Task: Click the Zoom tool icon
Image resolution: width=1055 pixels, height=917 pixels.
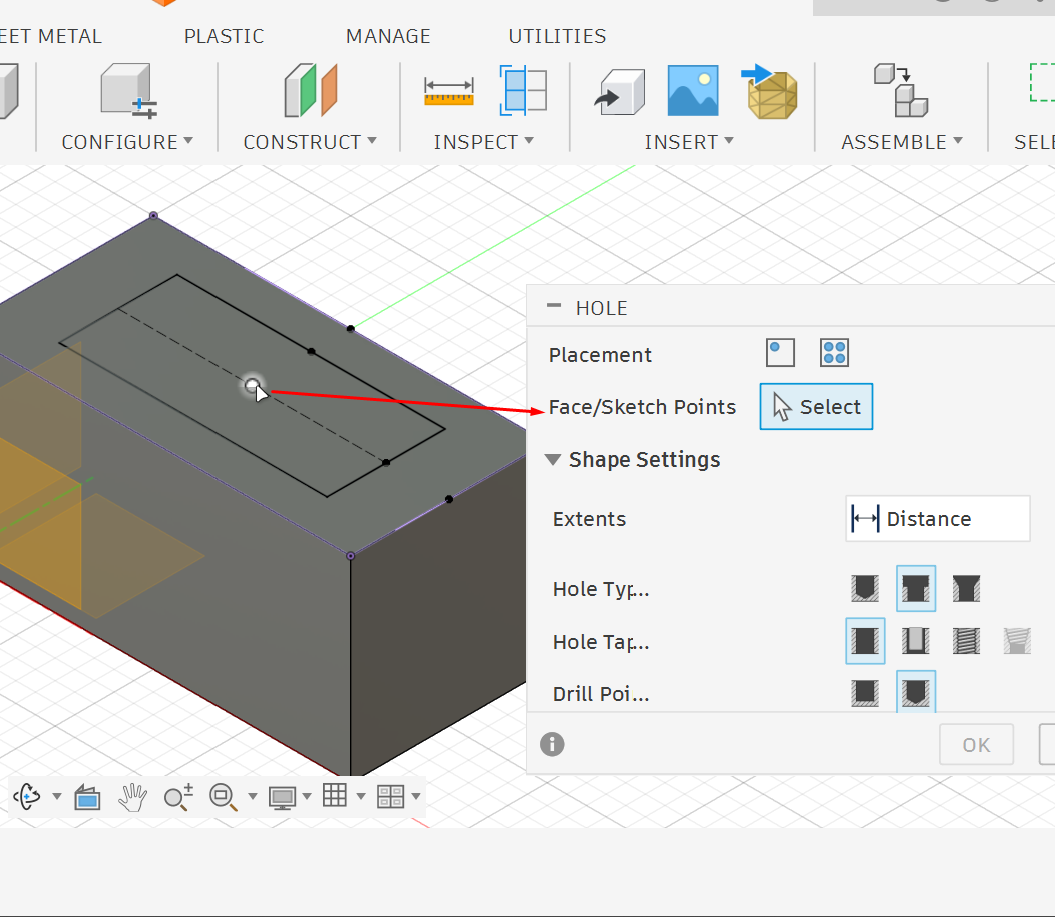Action: click(178, 797)
